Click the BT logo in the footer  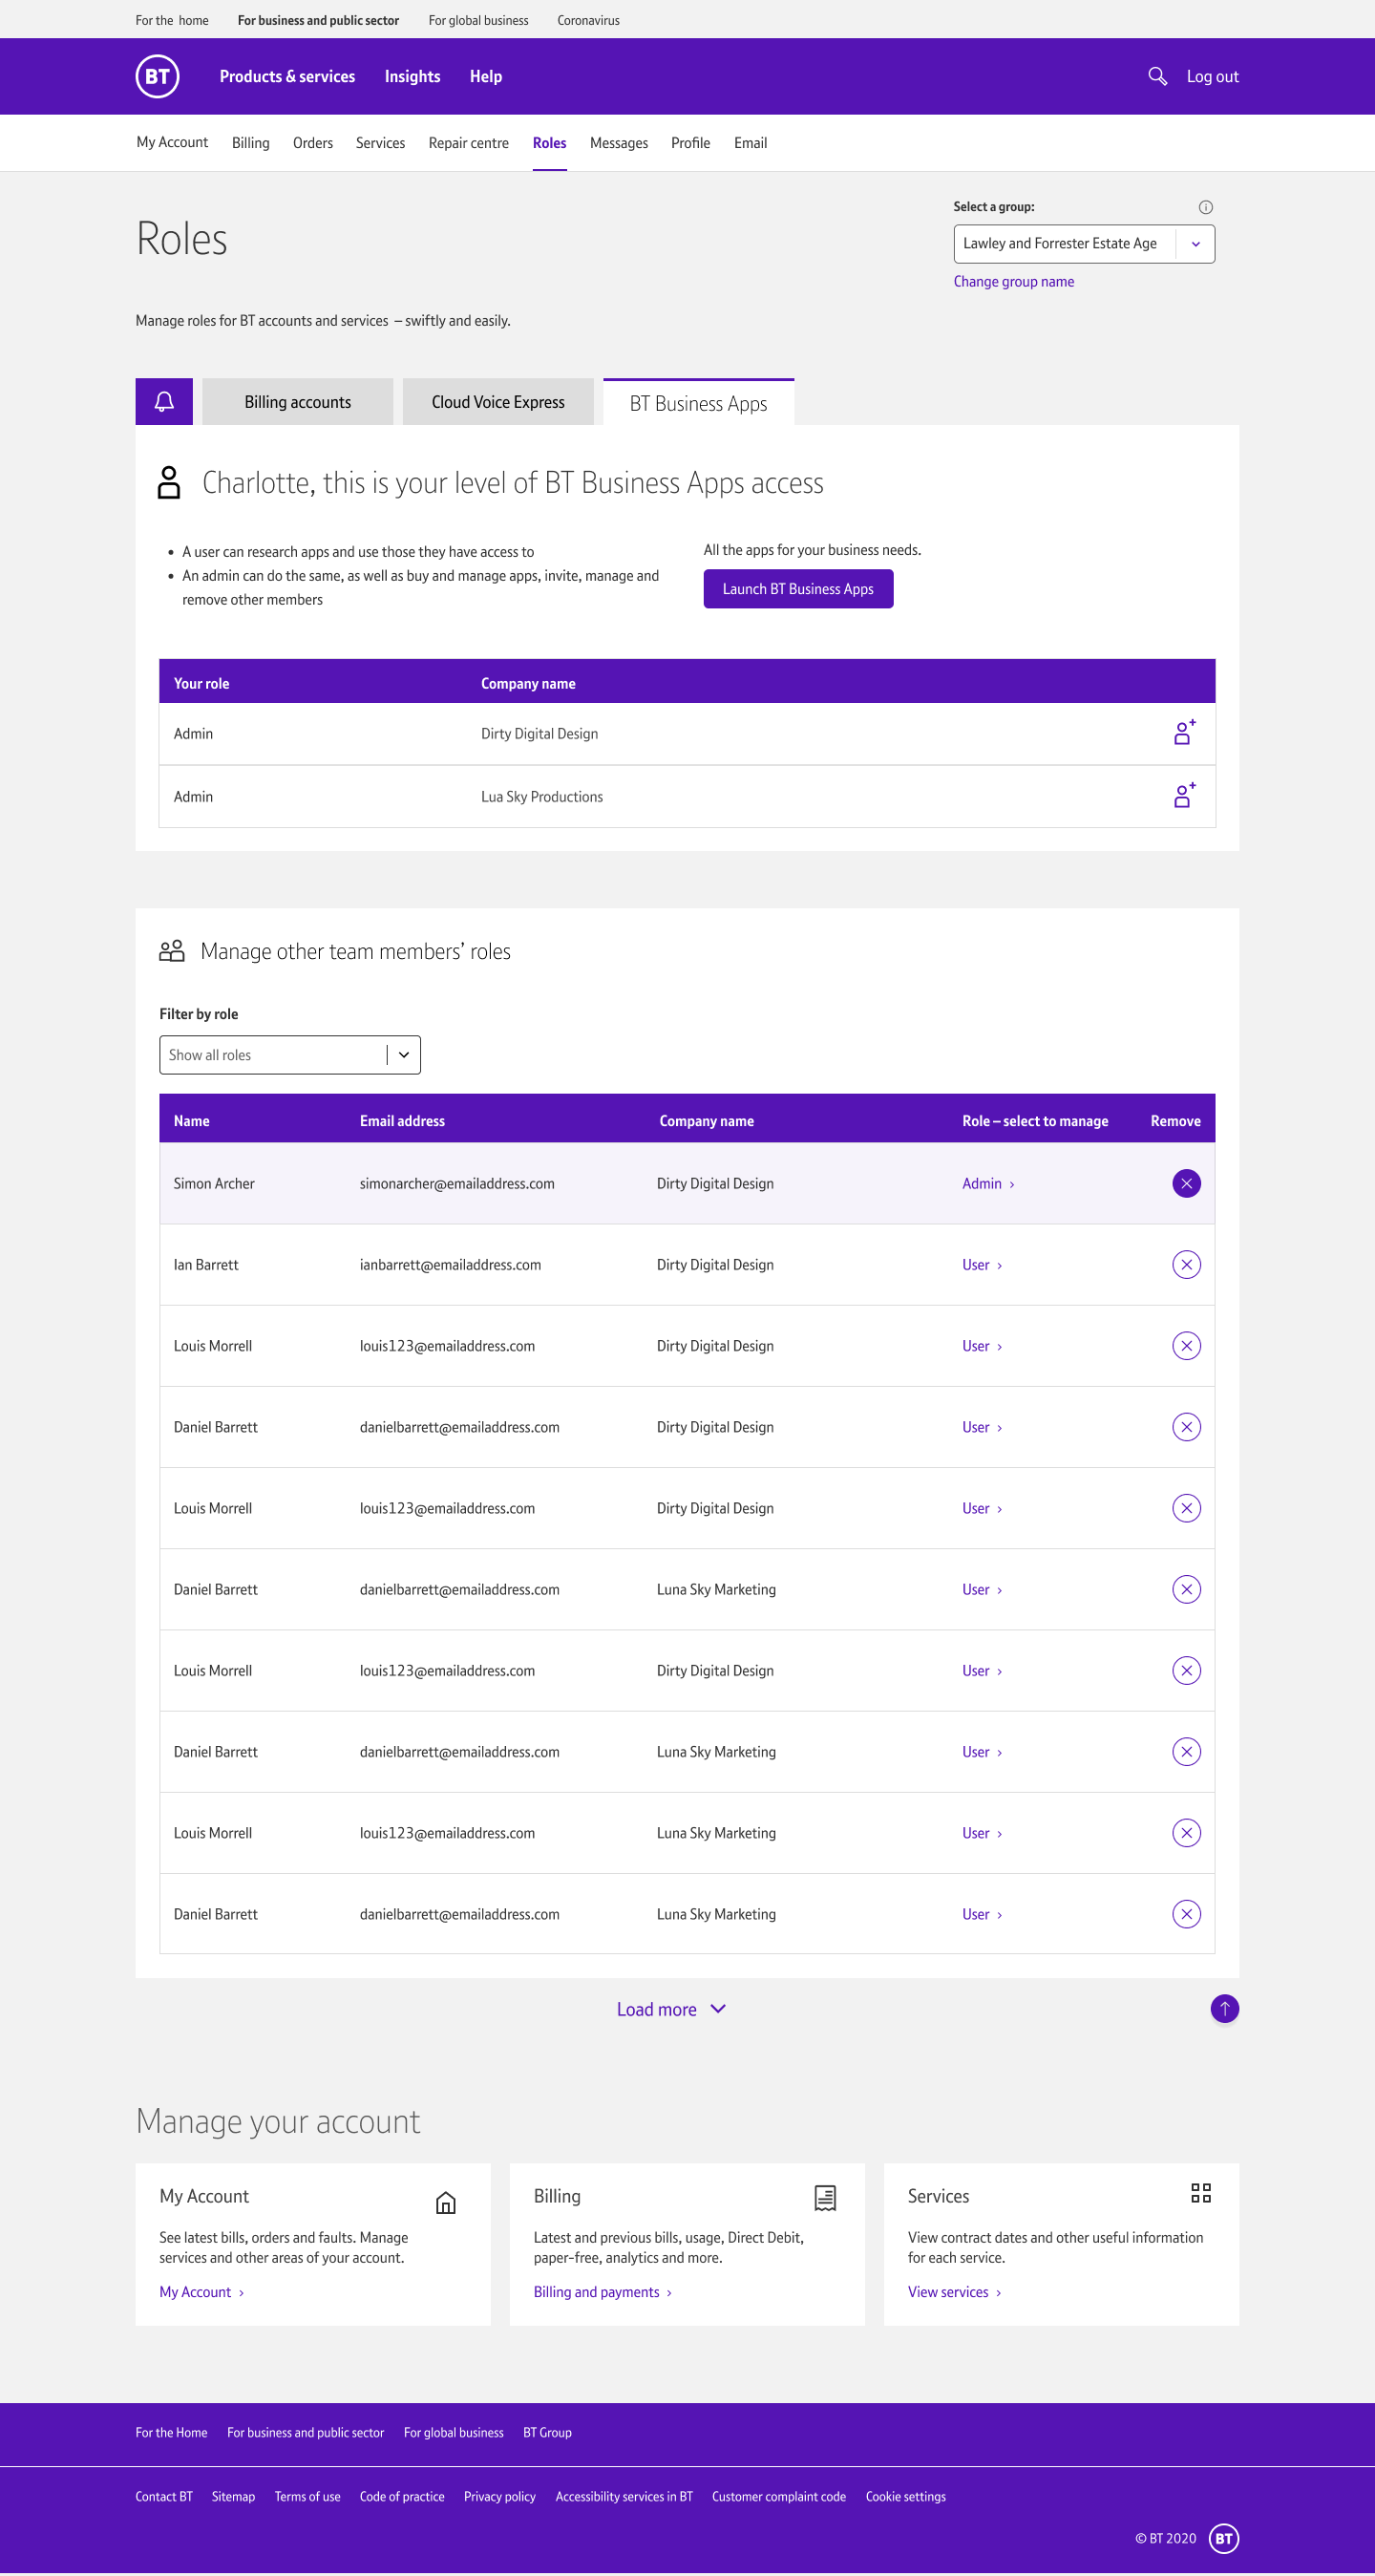(1224, 2538)
